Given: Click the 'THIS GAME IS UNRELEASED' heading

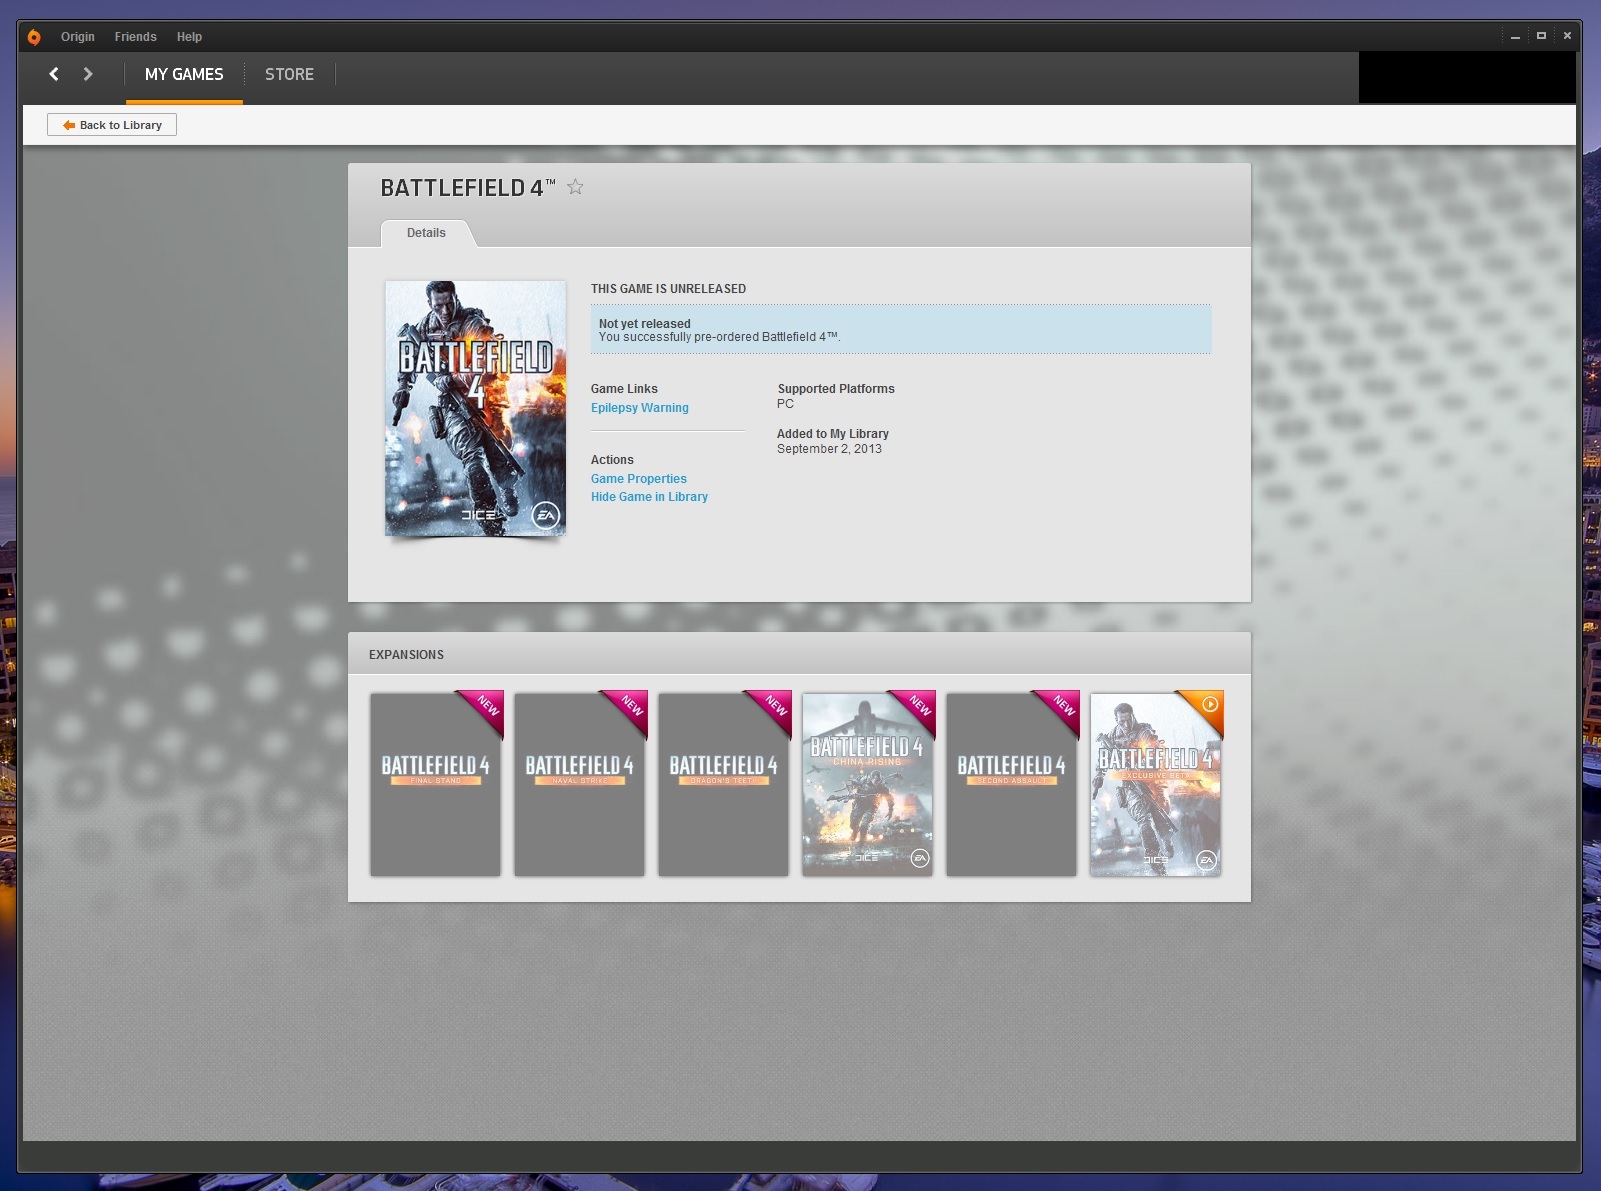Looking at the screenshot, I should coord(668,289).
